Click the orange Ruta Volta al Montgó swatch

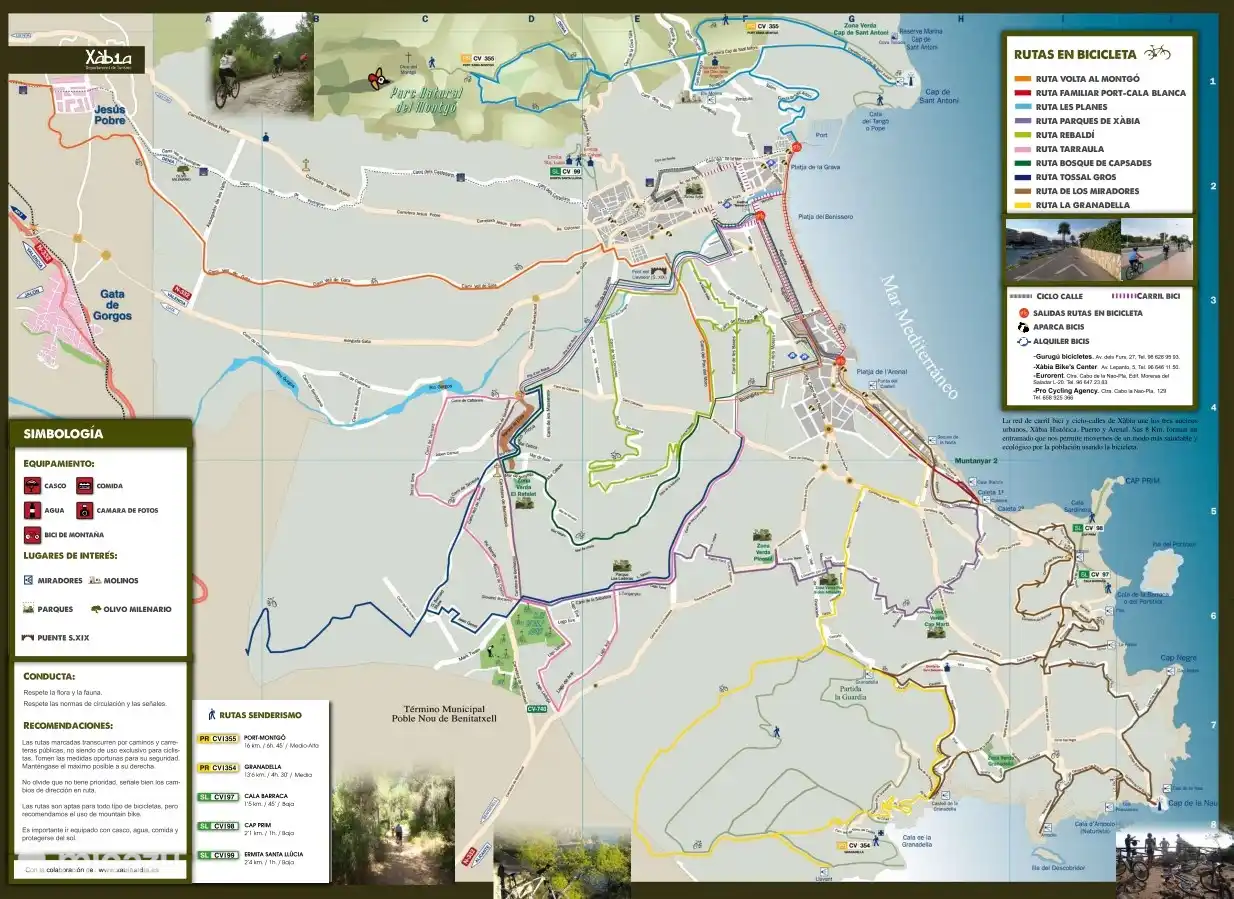(1022, 79)
